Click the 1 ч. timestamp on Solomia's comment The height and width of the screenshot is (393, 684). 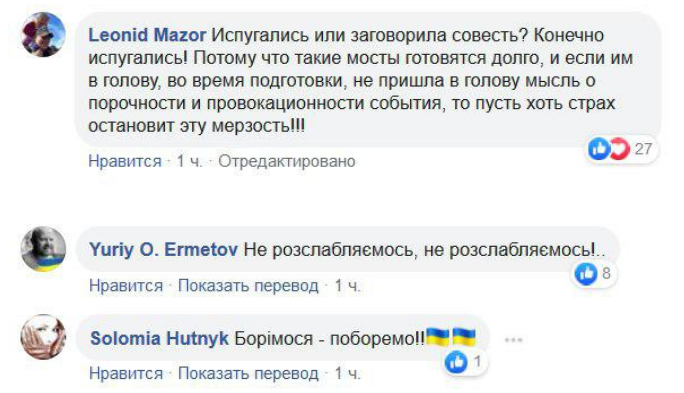(348, 374)
